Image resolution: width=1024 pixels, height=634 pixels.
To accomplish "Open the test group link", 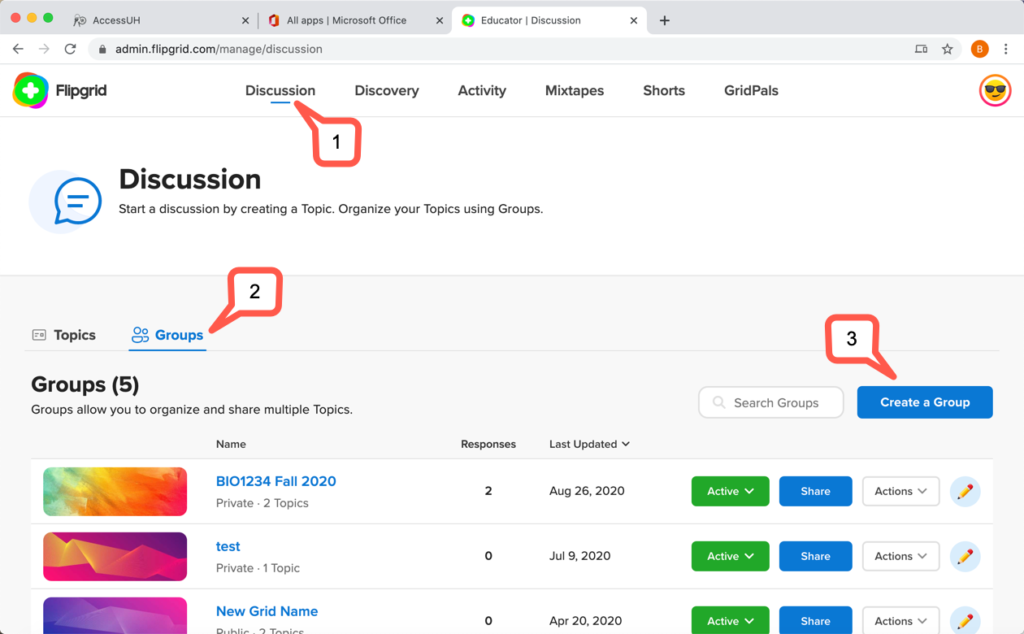I will coord(228,546).
